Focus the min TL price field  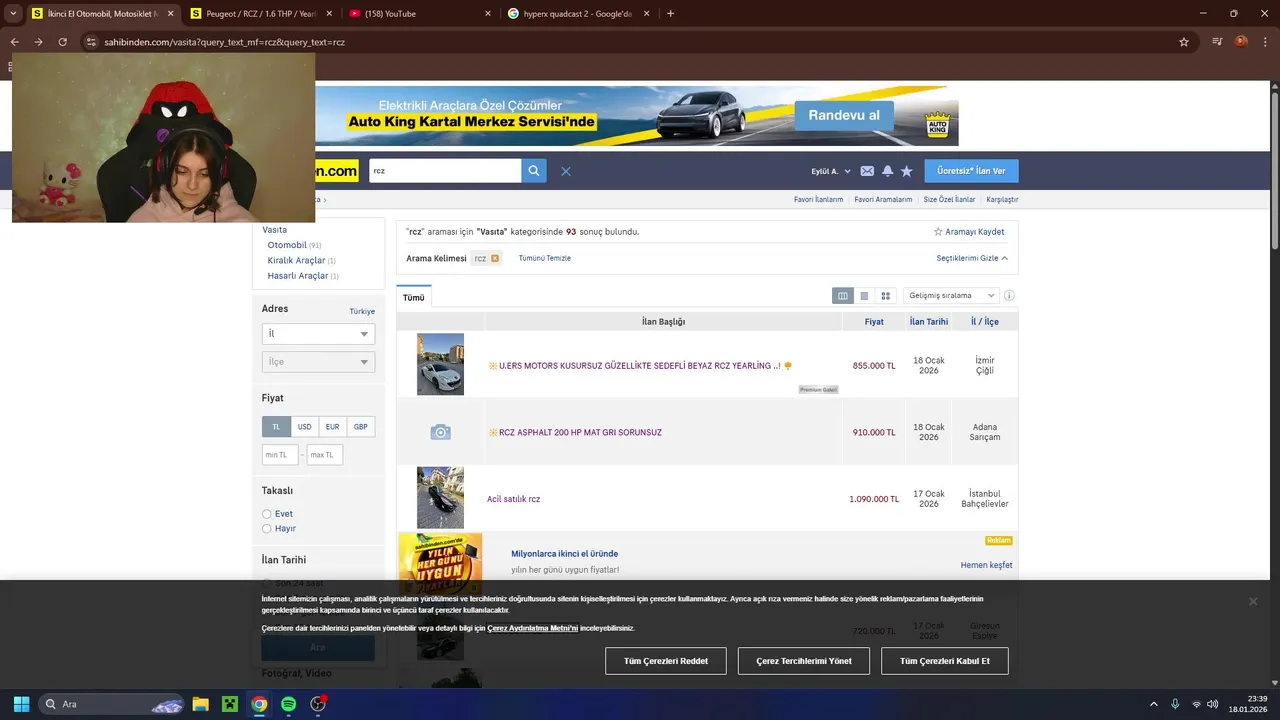click(280, 455)
